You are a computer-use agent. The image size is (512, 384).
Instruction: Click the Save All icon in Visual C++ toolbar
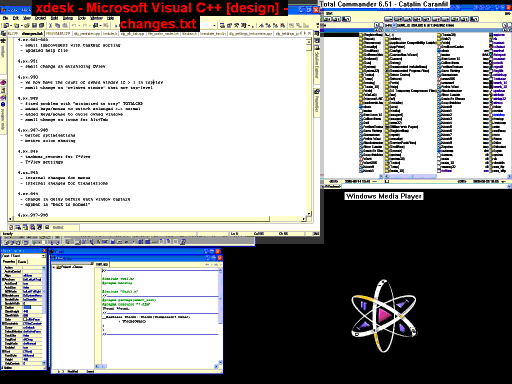pos(42,25)
